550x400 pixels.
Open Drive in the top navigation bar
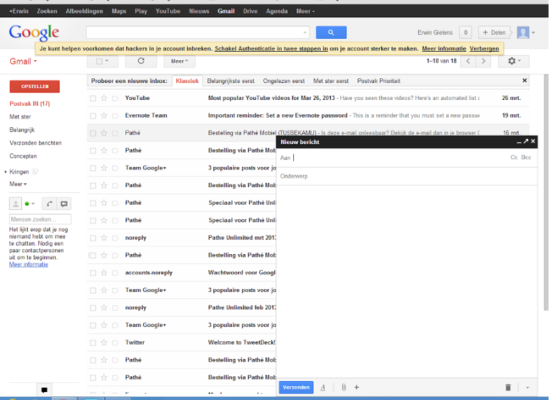[x=250, y=11]
